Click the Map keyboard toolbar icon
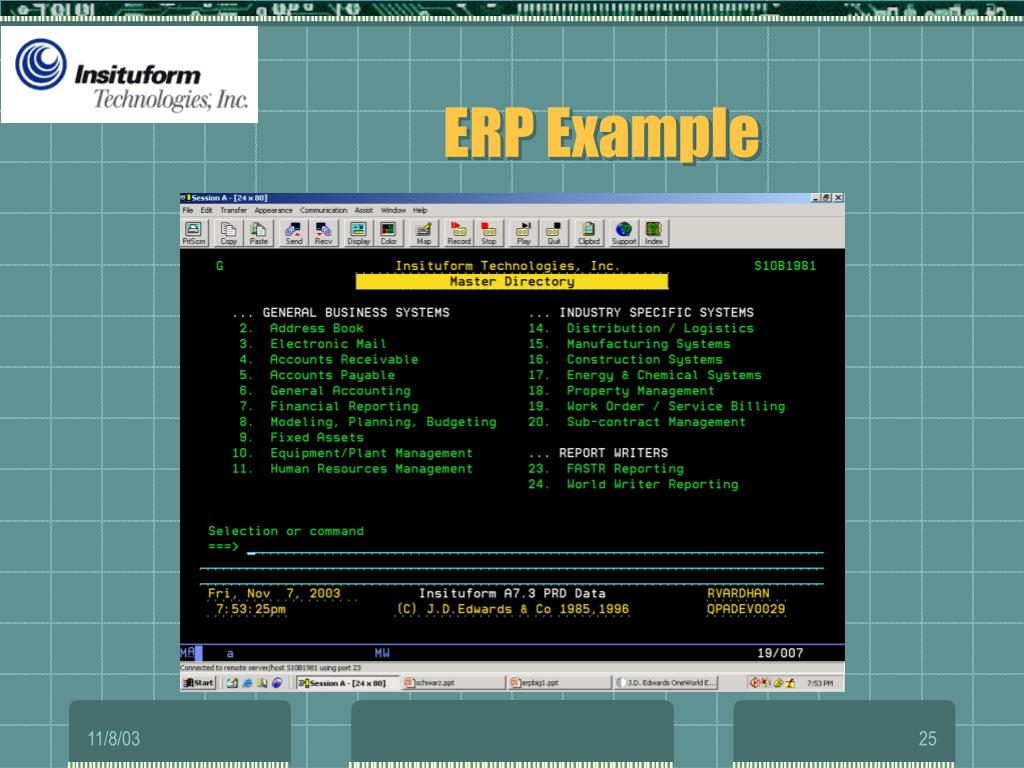Viewport: 1024px width, 768px height. 423,232
